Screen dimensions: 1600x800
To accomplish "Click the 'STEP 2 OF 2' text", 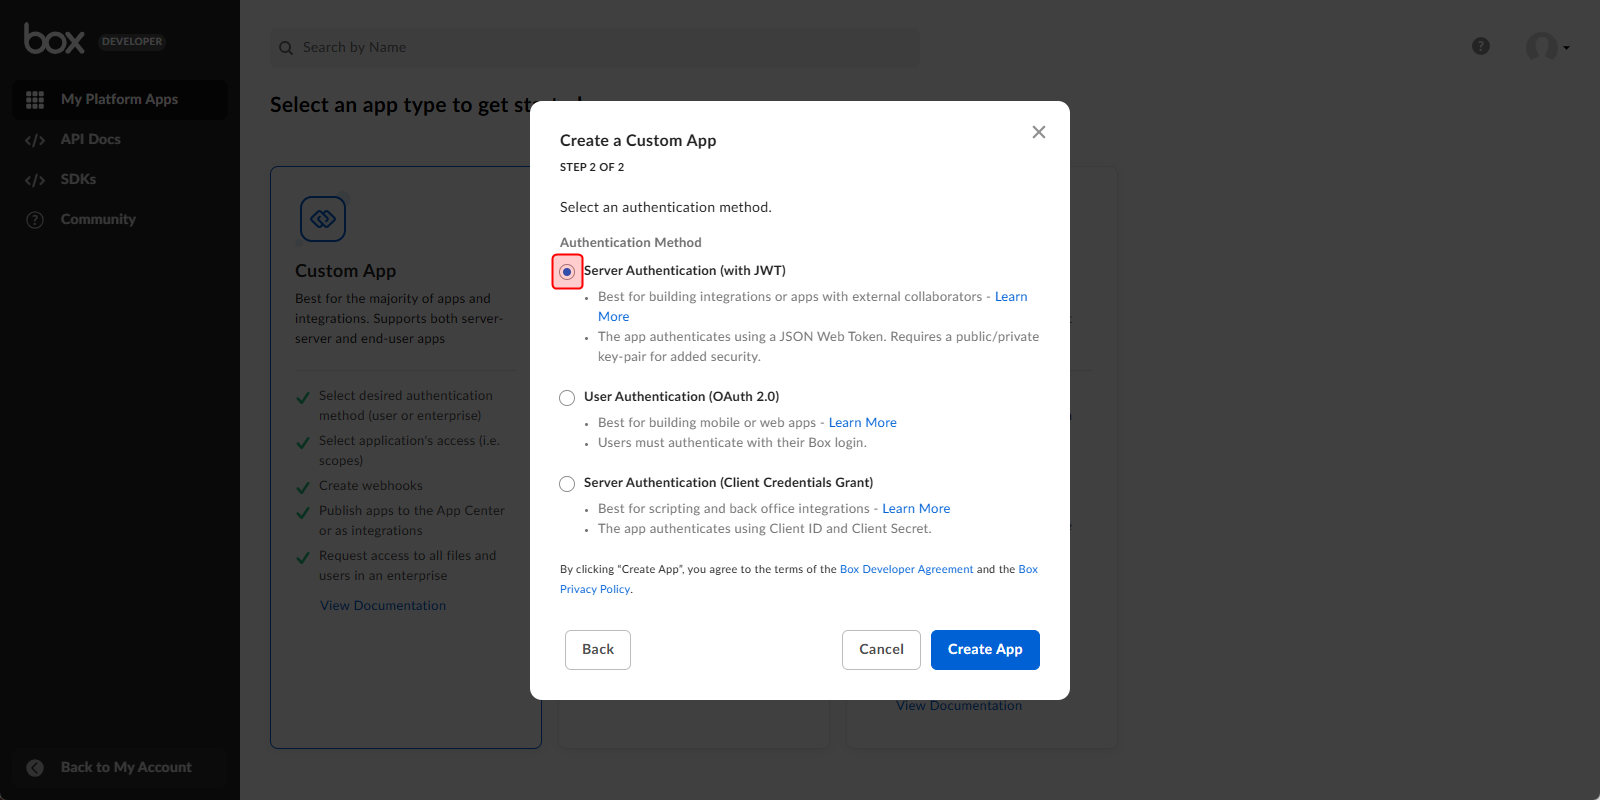I will (592, 168).
